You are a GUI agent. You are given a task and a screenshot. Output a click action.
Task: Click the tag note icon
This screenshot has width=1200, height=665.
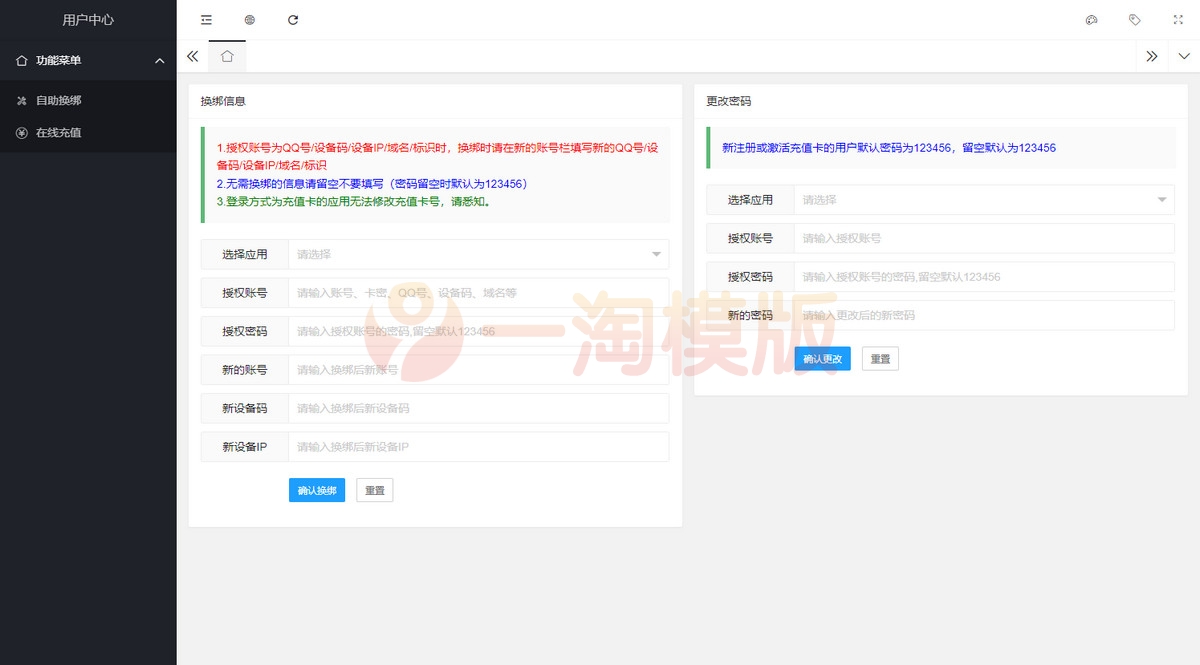(1134, 20)
